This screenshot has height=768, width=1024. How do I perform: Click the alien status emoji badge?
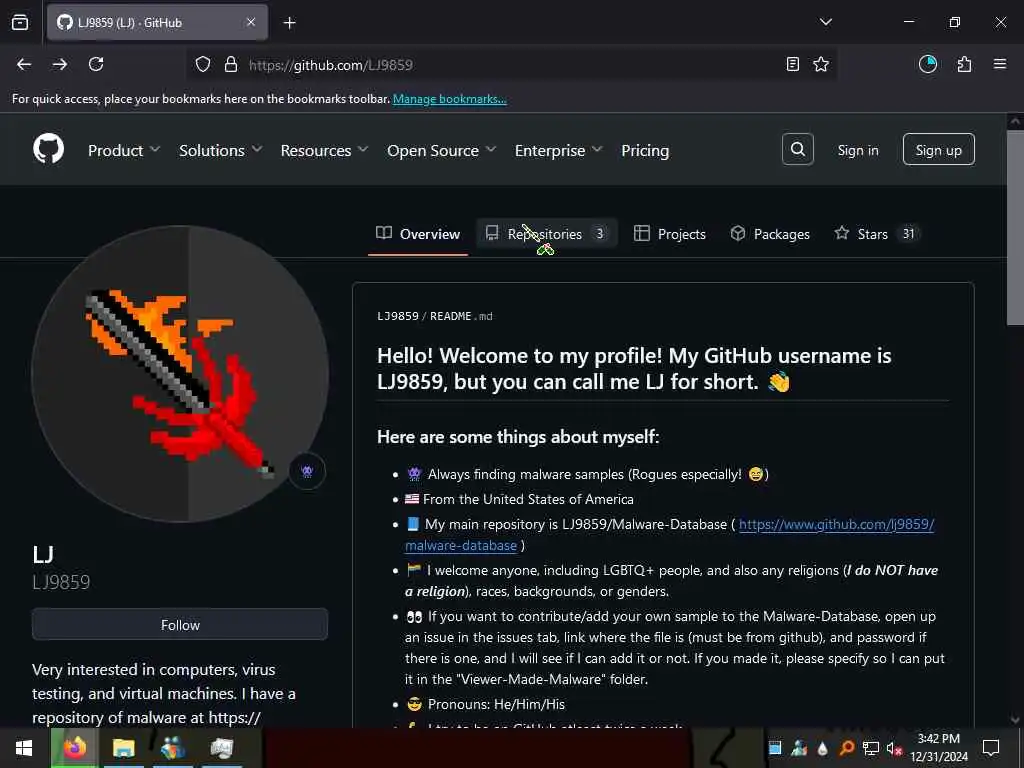[x=307, y=471]
